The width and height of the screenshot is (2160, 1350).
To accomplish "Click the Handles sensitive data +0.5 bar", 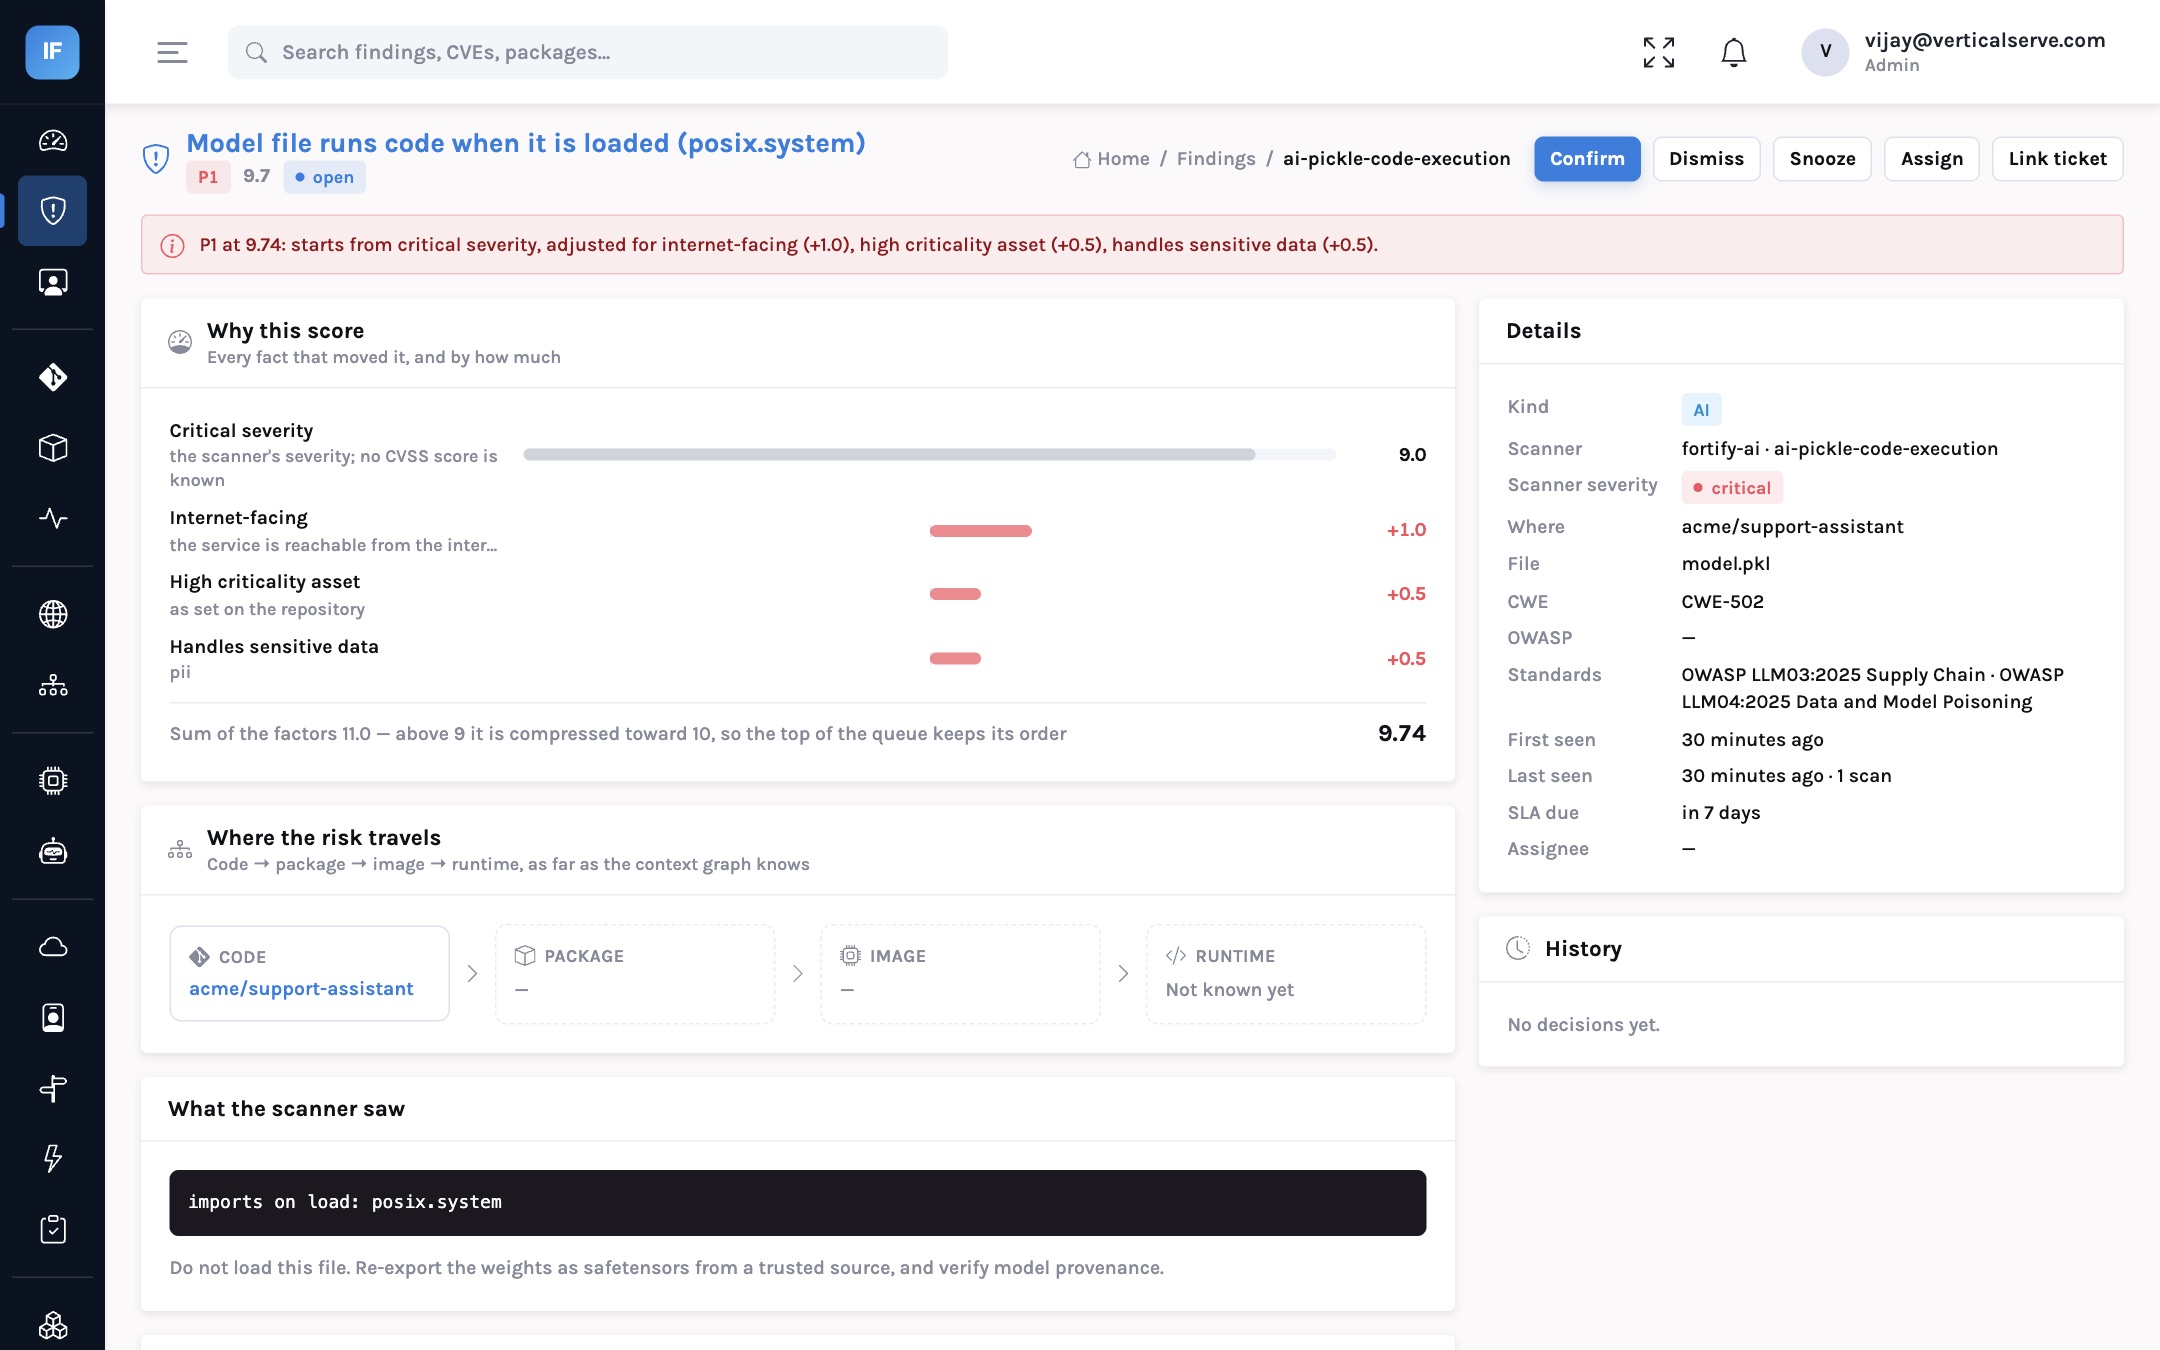I will click(x=955, y=659).
